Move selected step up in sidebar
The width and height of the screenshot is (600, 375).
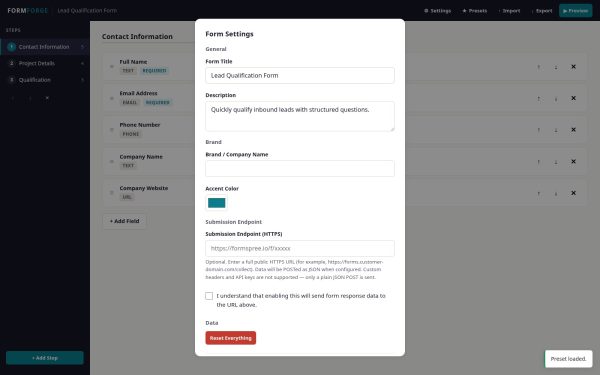13,98
